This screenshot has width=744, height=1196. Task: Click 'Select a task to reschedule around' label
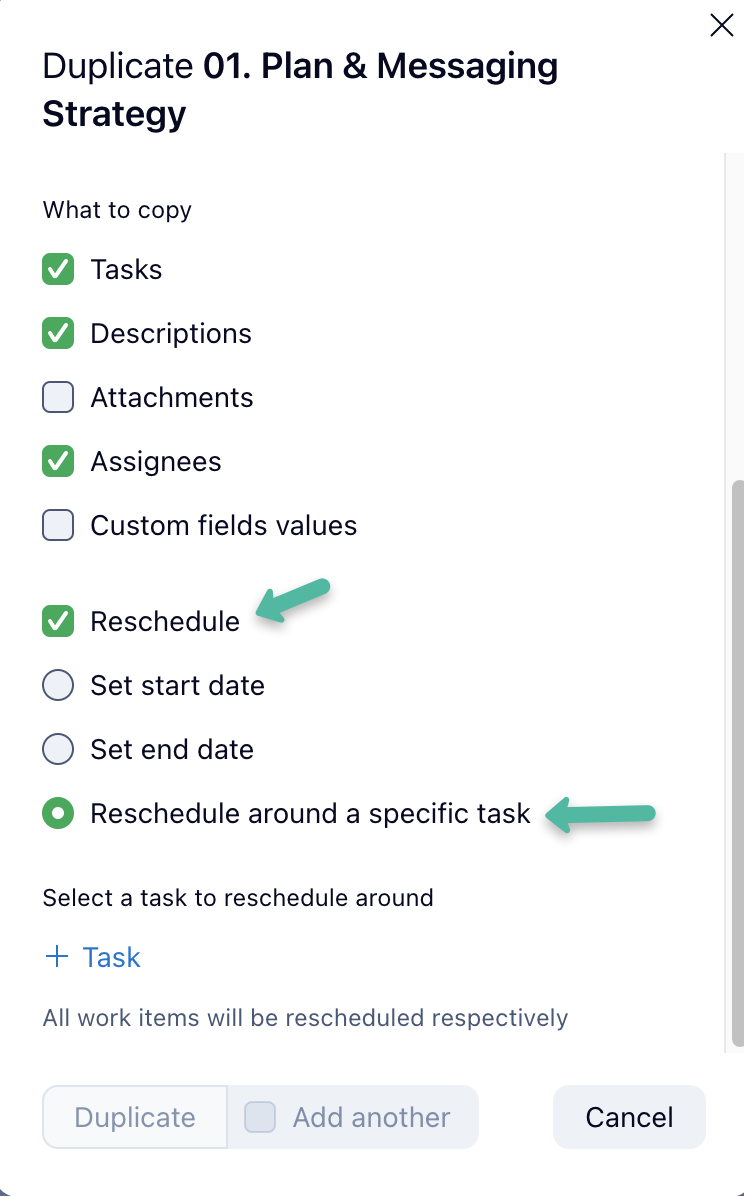pyautogui.click(x=238, y=897)
